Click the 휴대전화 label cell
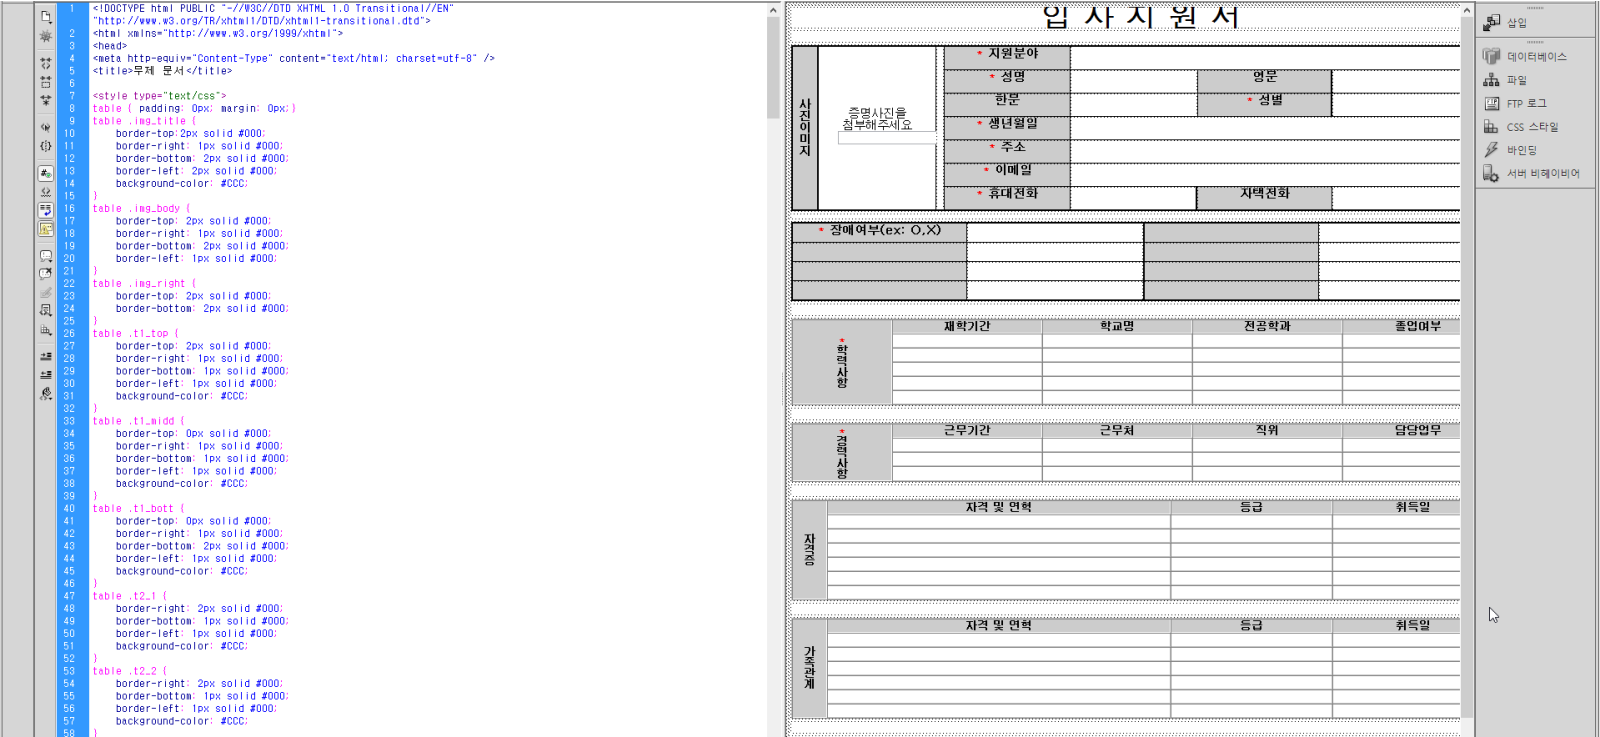This screenshot has height=737, width=1600. click(1007, 198)
